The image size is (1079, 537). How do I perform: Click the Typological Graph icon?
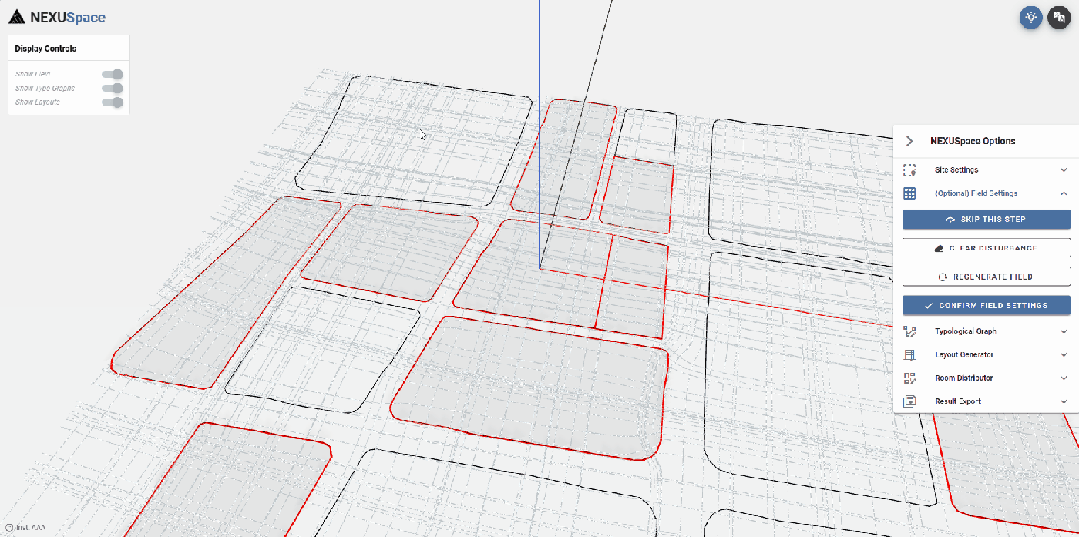click(x=909, y=332)
